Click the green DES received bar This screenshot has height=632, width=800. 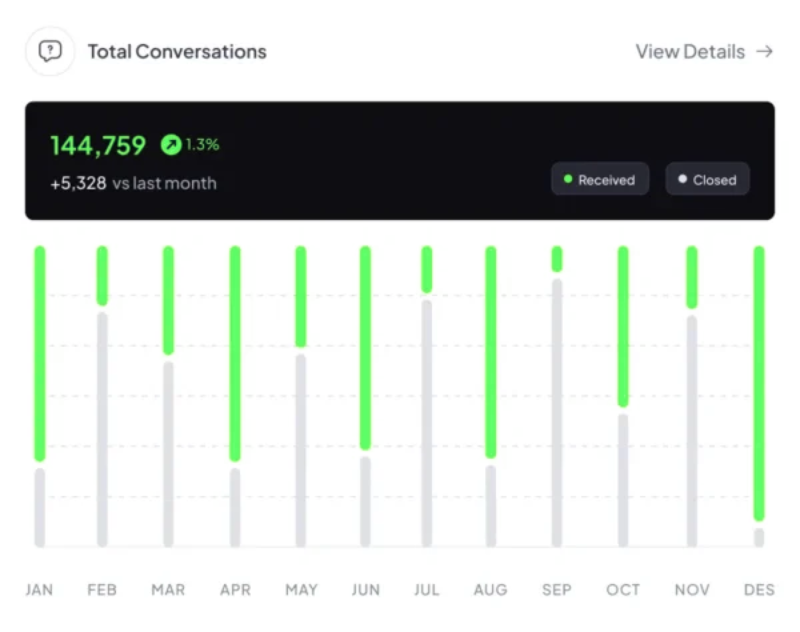(759, 383)
